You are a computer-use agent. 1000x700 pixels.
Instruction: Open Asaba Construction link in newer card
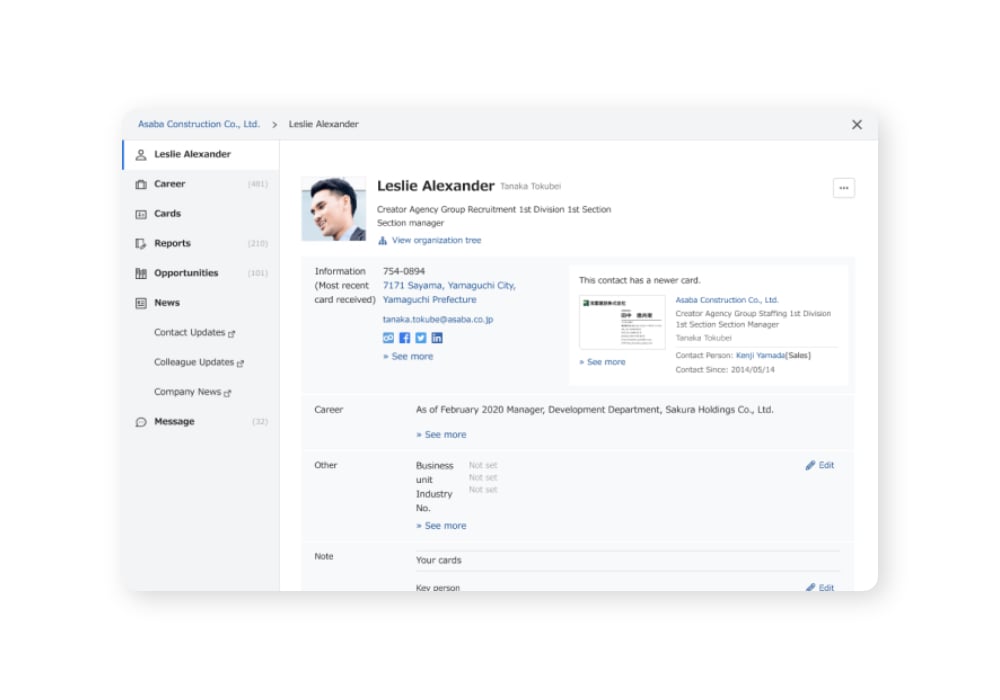(x=726, y=300)
